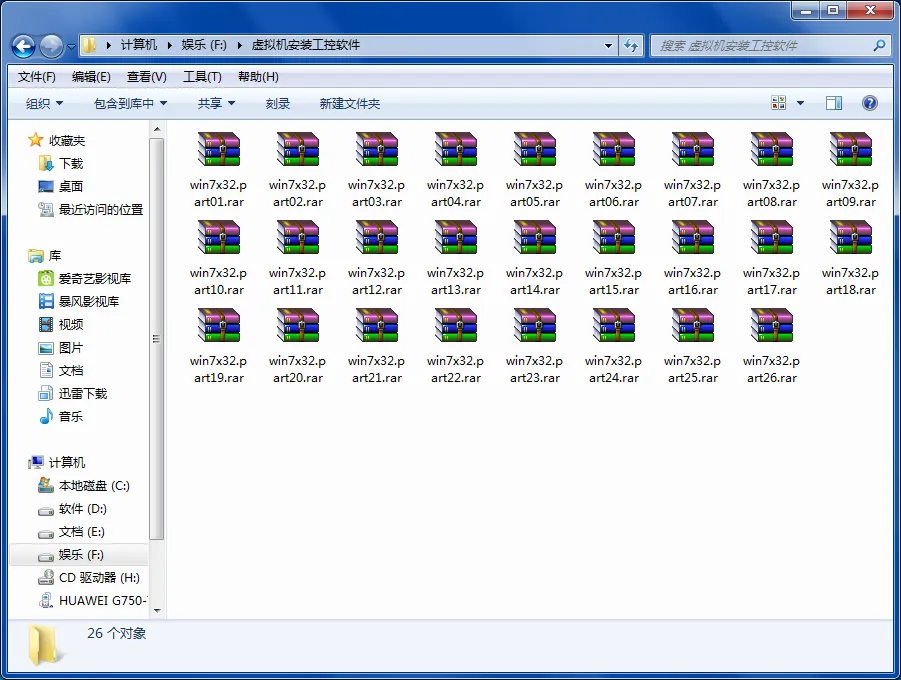Select the win7x32.part01.rar file icon
Screen dimensions: 901x680
click(218, 149)
